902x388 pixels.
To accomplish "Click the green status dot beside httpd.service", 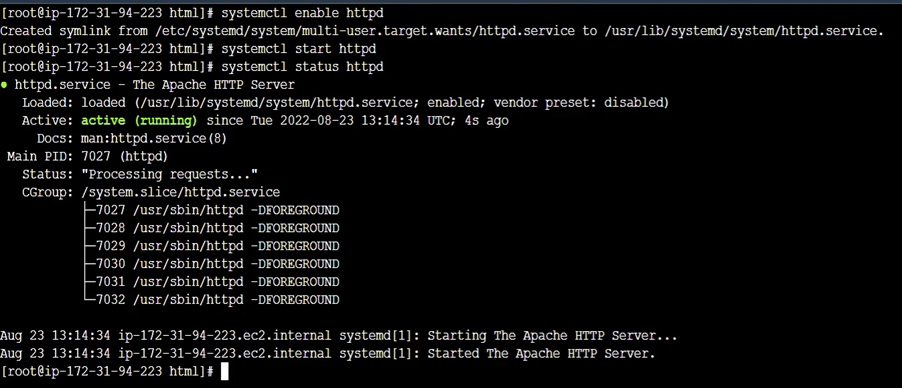I will coord(4,85).
